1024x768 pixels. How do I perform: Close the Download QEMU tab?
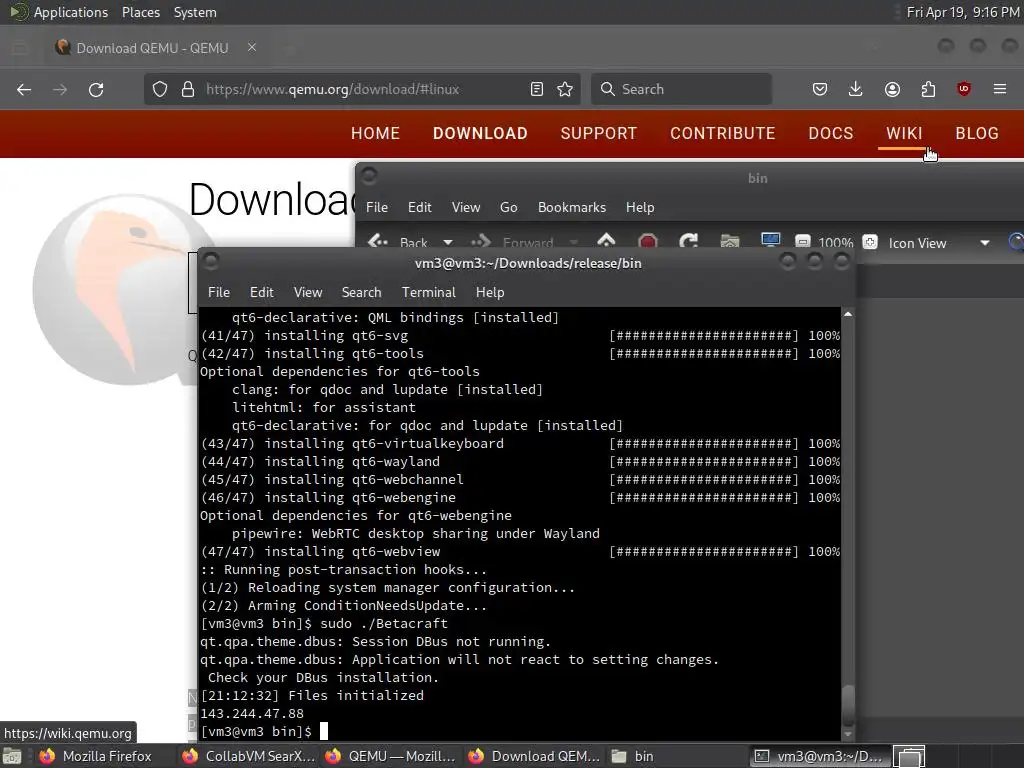click(252, 48)
